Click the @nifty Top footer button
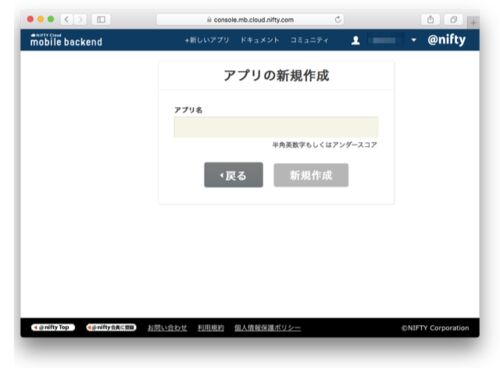This screenshot has height=368, width=500. (x=53, y=327)
